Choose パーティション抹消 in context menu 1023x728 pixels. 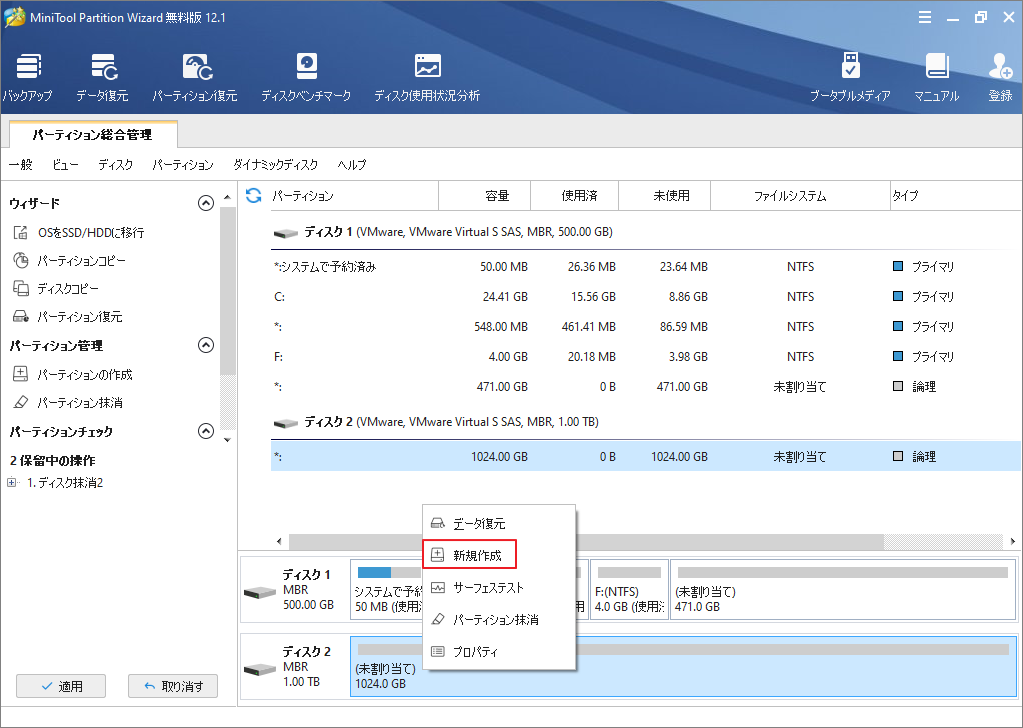click(x=499, y=619)
